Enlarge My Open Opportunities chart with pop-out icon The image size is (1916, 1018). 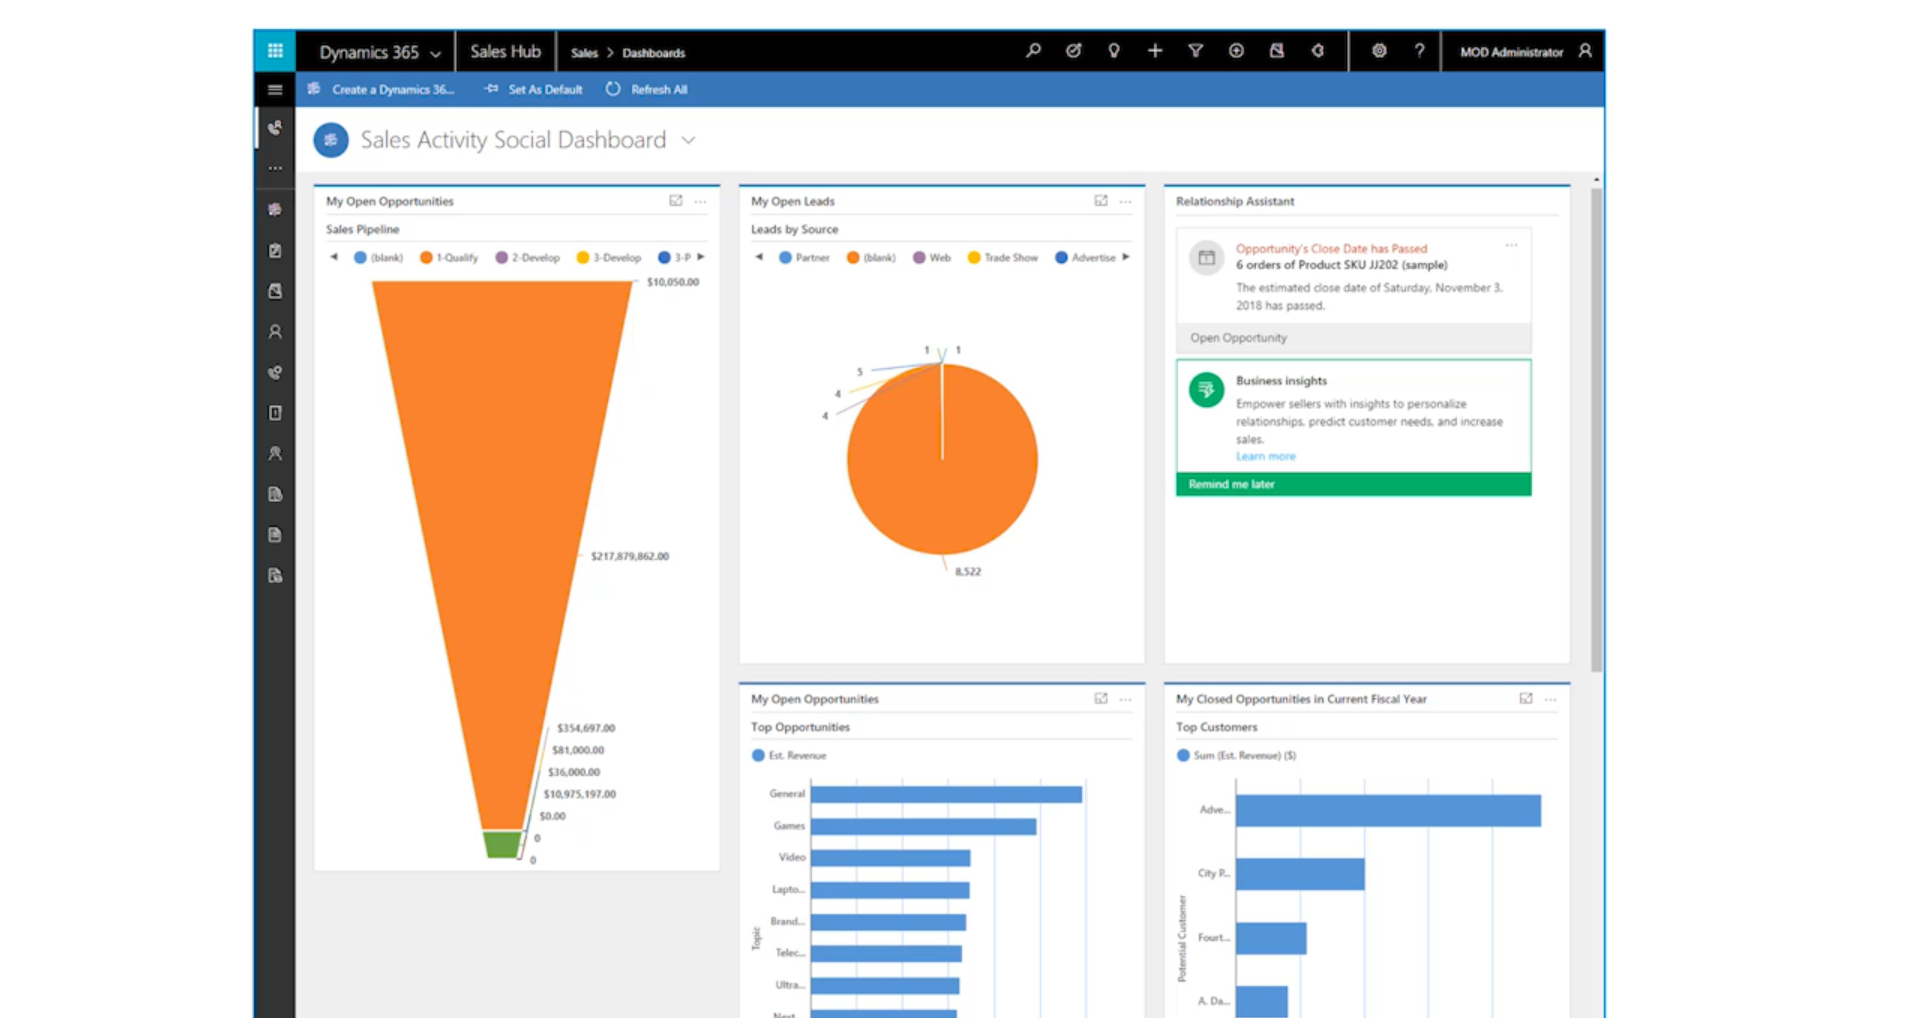(x=676, y=201)
